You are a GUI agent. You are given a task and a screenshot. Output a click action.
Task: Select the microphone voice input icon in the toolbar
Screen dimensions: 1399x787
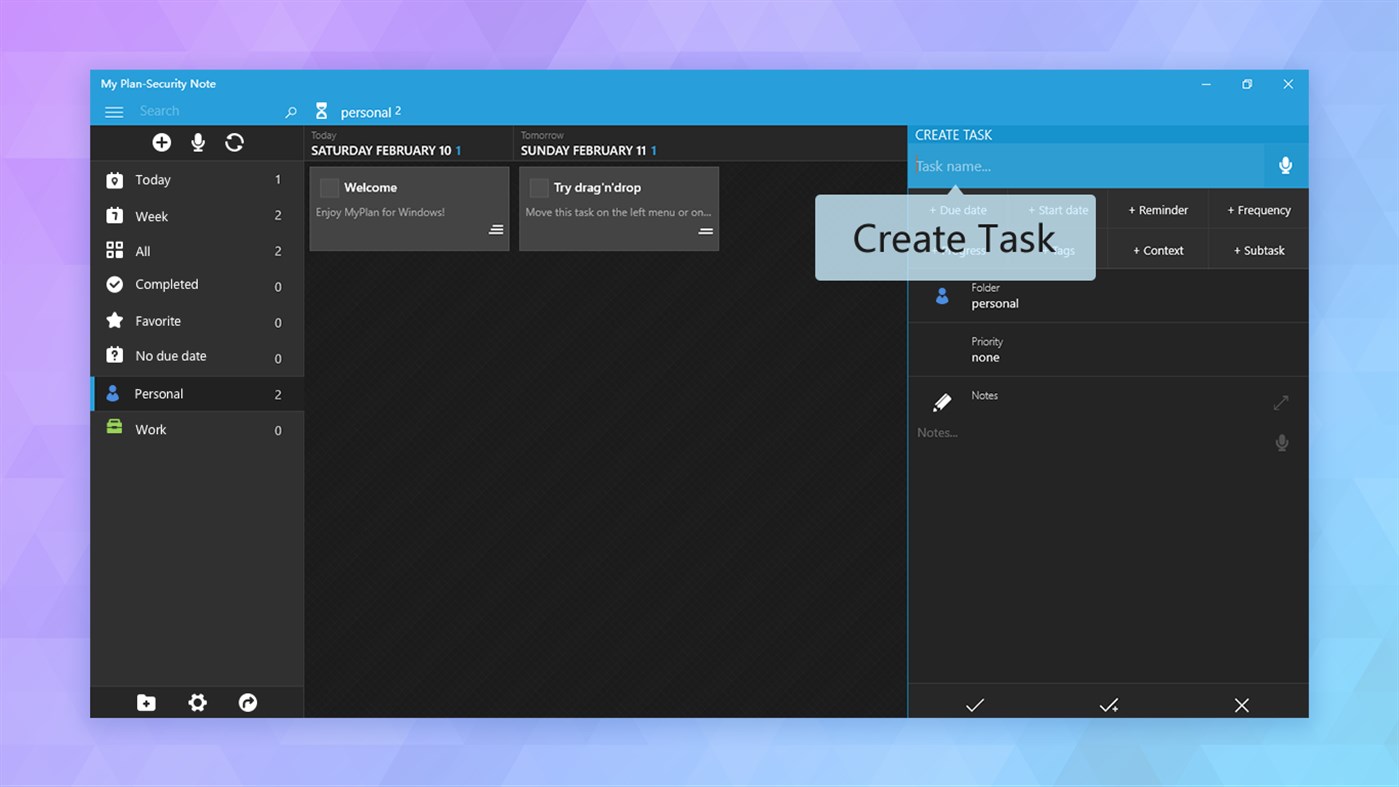coord(198,142)
